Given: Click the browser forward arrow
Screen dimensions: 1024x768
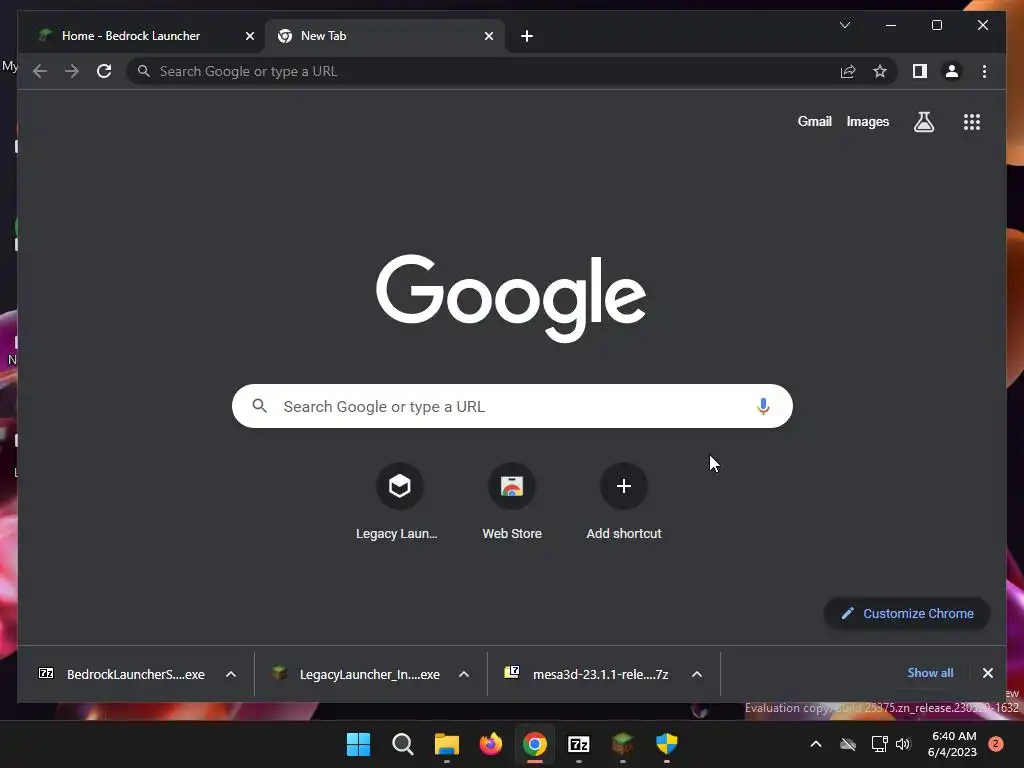Looking at the screenshot, I should (72, 71).
